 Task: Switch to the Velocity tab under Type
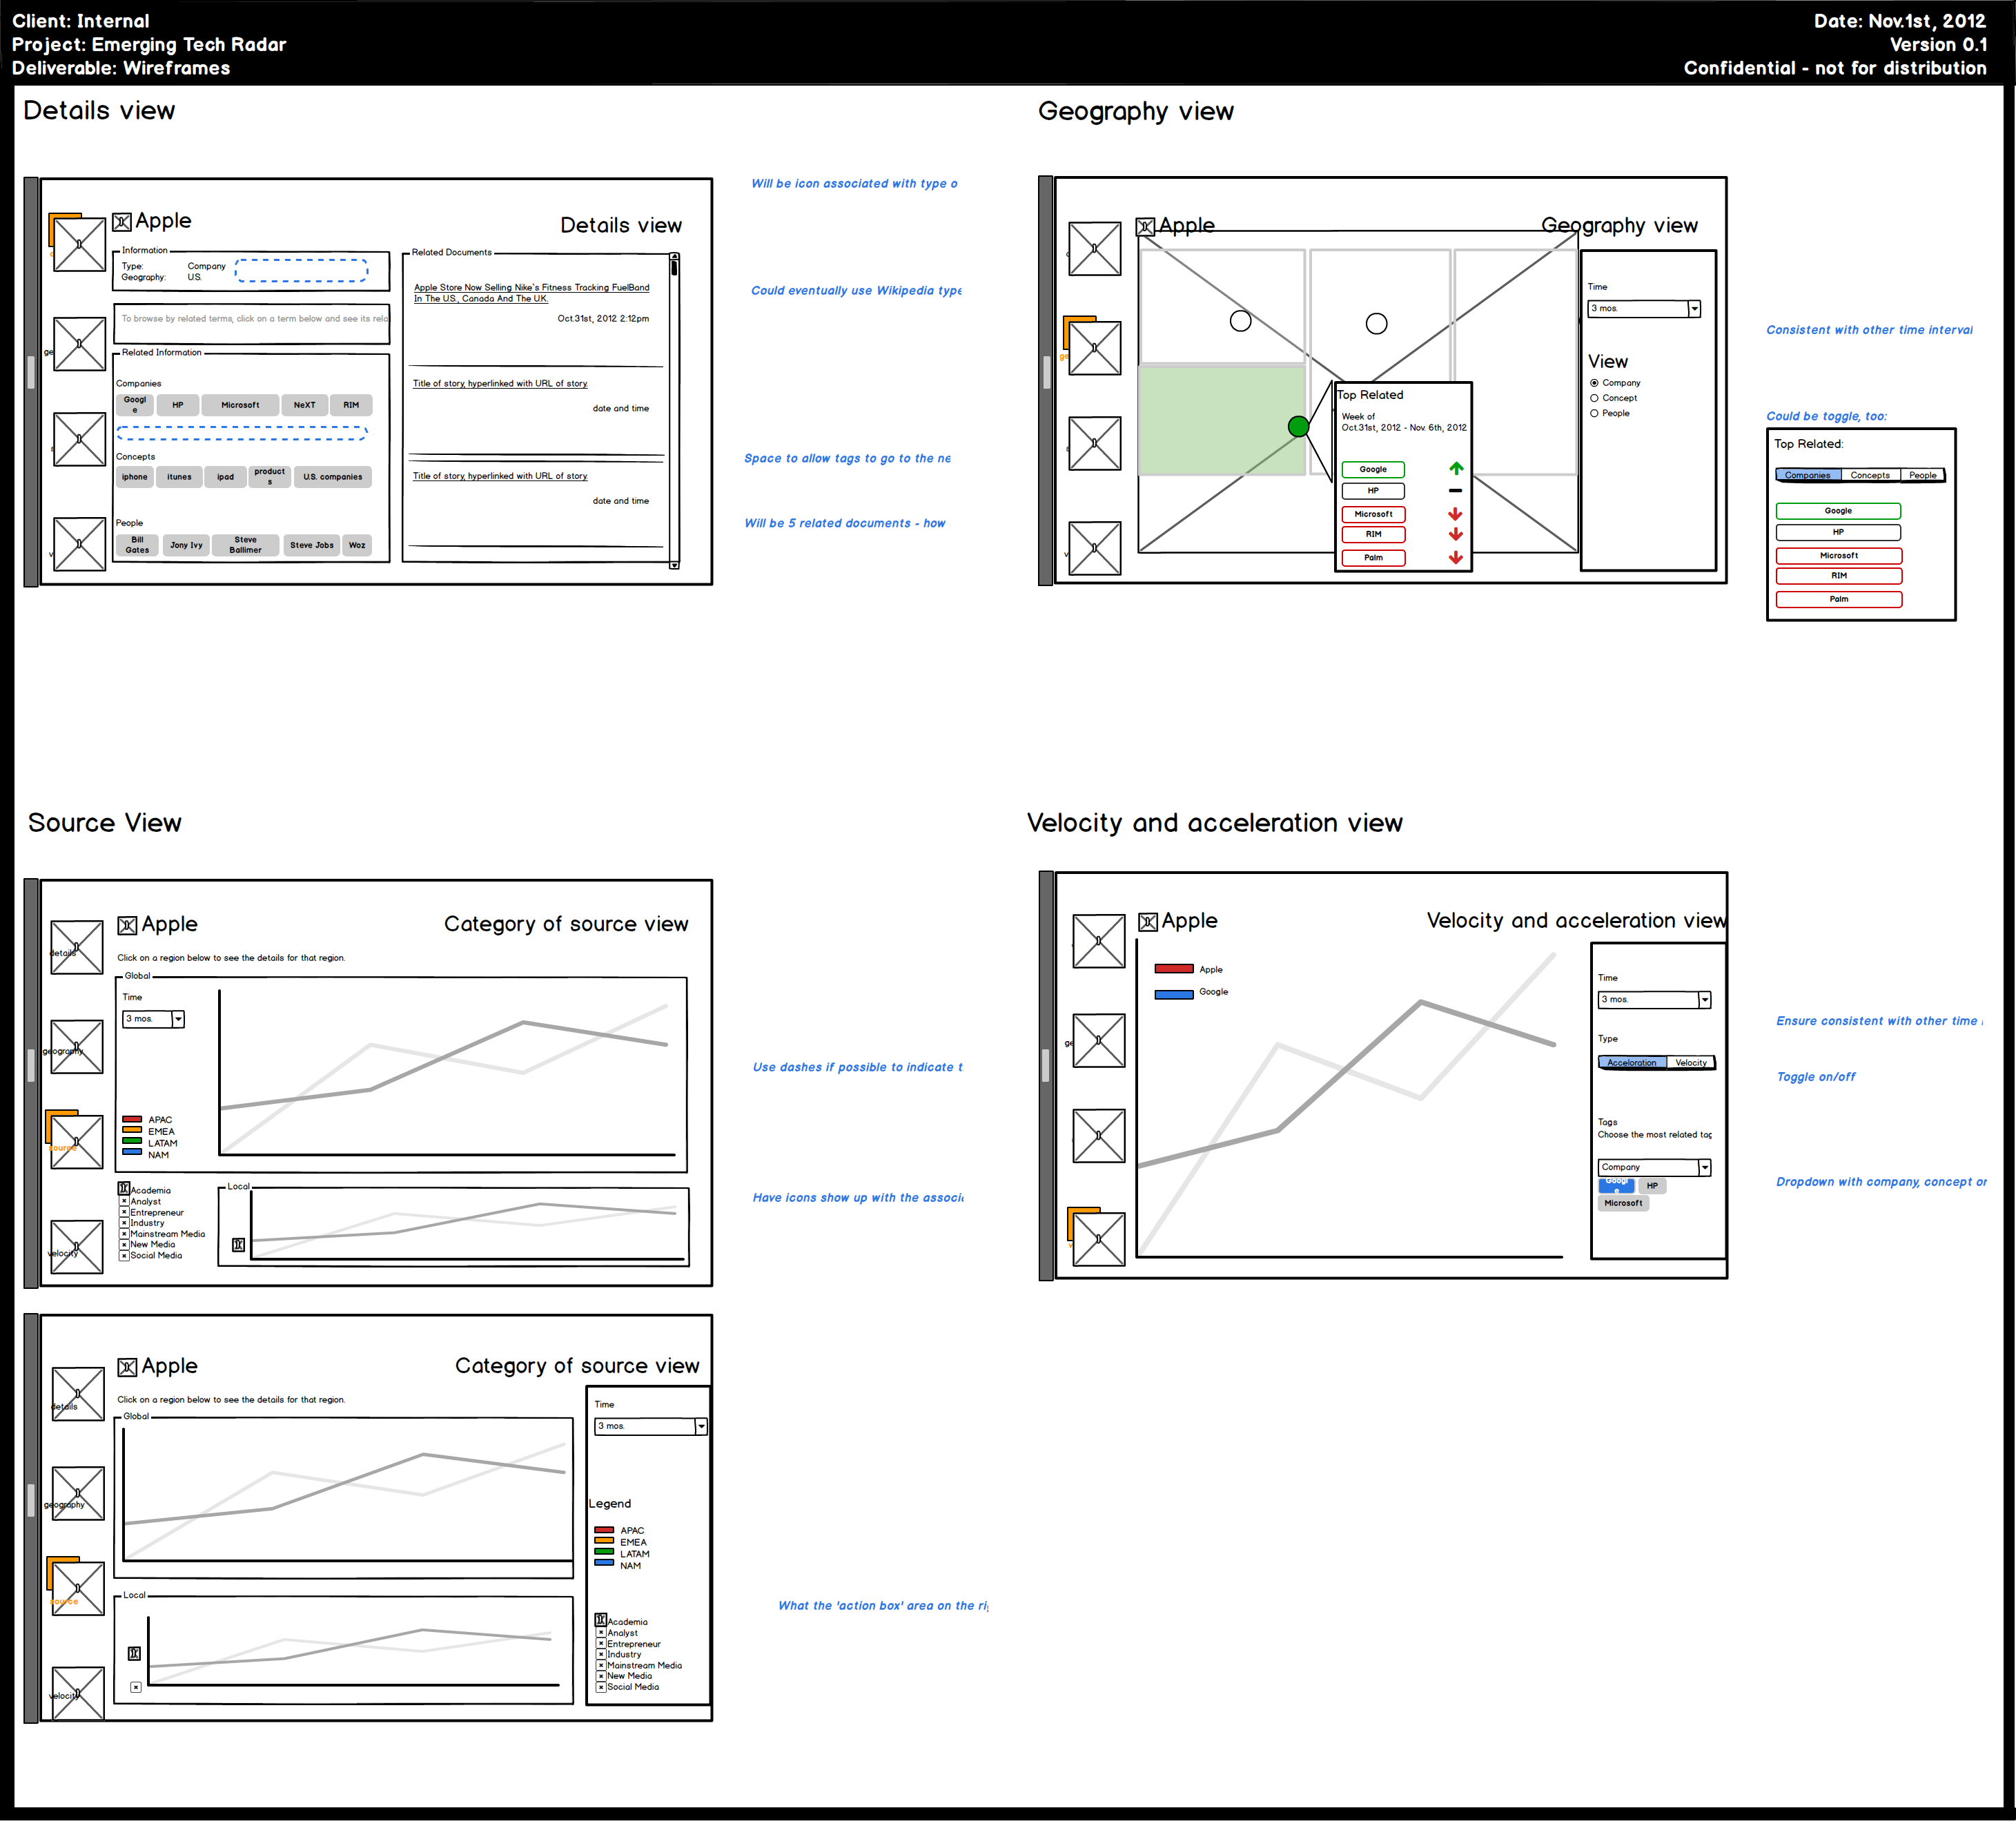pyautogui.click(x=1690, y=1063)
